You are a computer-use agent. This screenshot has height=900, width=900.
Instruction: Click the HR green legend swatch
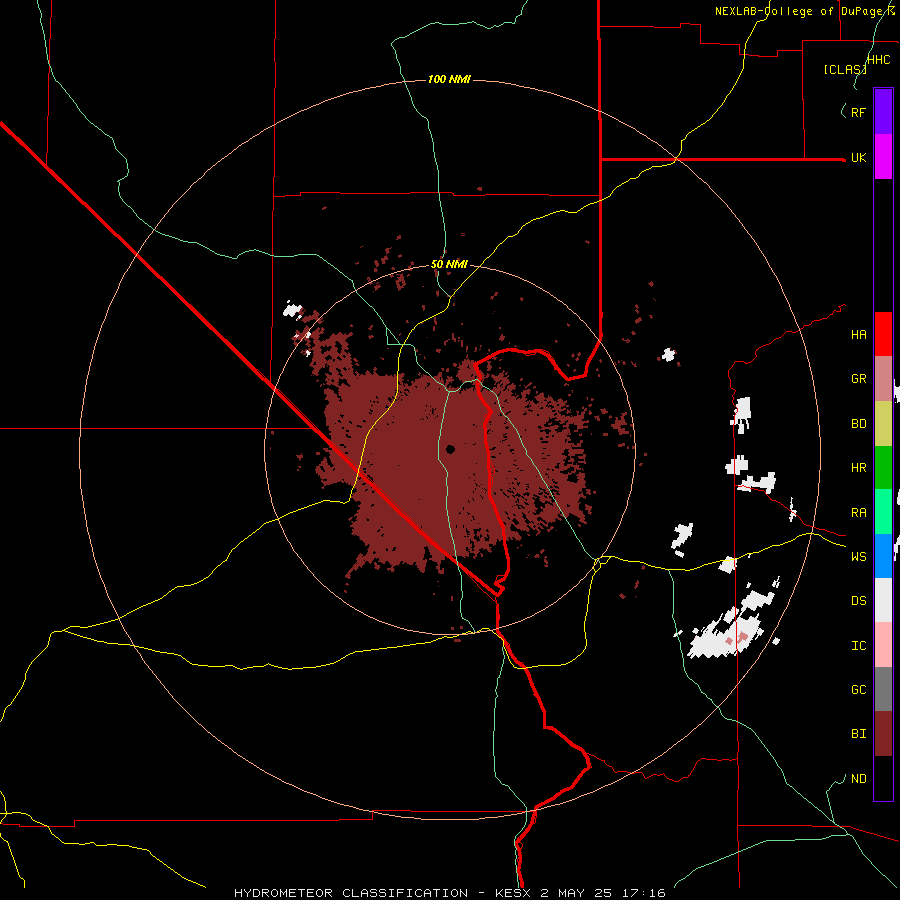(x=883, y=468)
